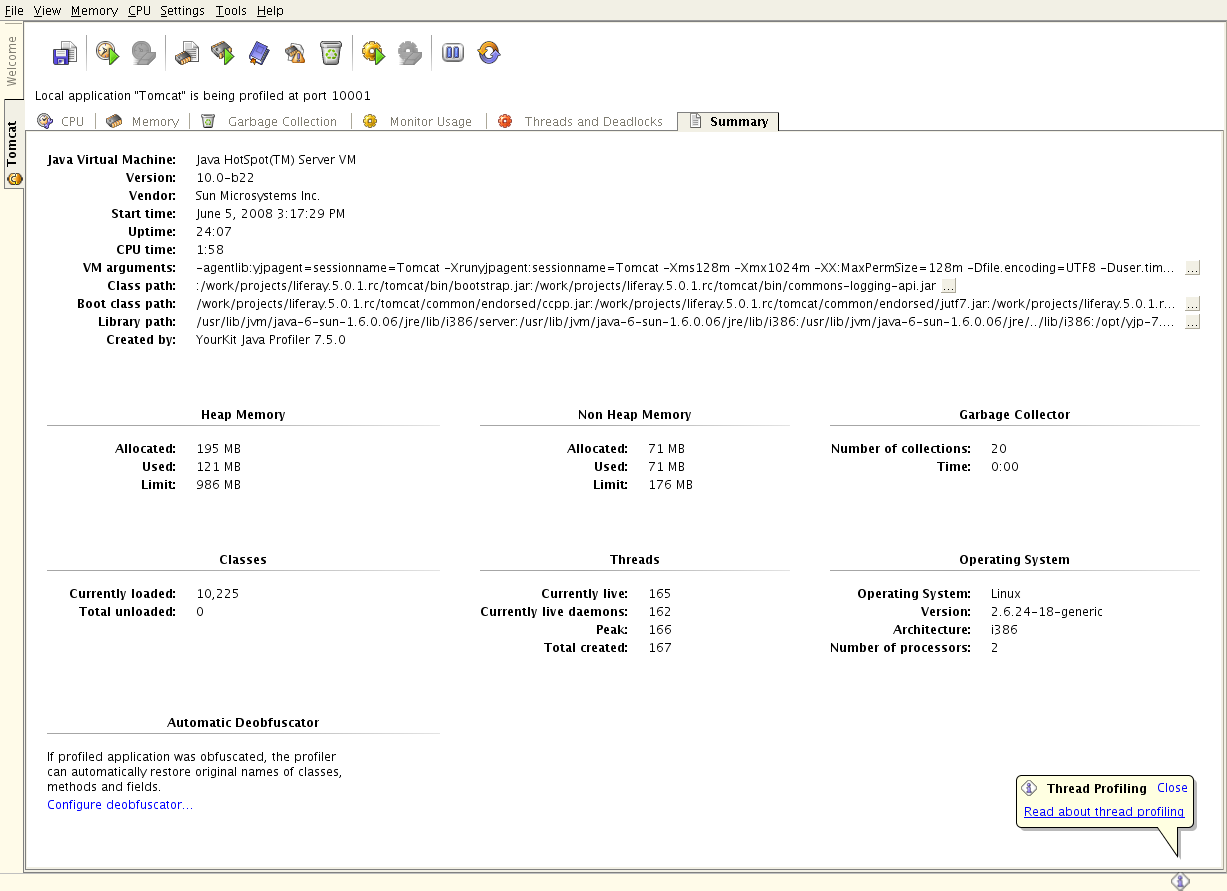Screen dimensions: 1227x891
Task: Capture a memory snapshot via the chip-and-page icon
Action: pyautogui.click(x=187, y=53)
